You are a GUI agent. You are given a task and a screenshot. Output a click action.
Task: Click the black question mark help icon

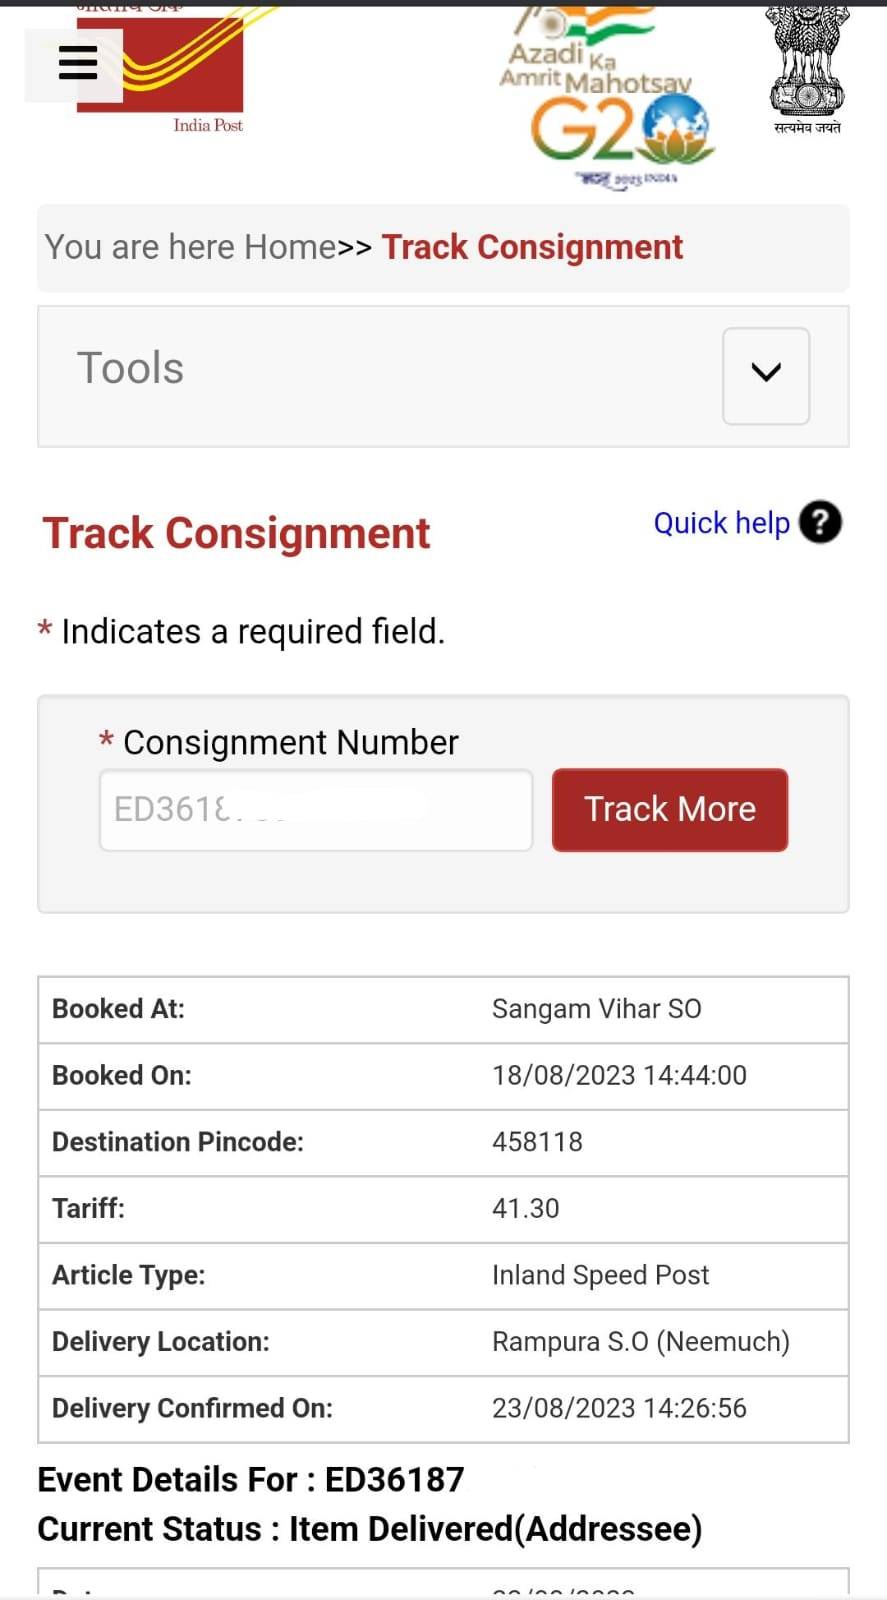[x=820, y=522]
